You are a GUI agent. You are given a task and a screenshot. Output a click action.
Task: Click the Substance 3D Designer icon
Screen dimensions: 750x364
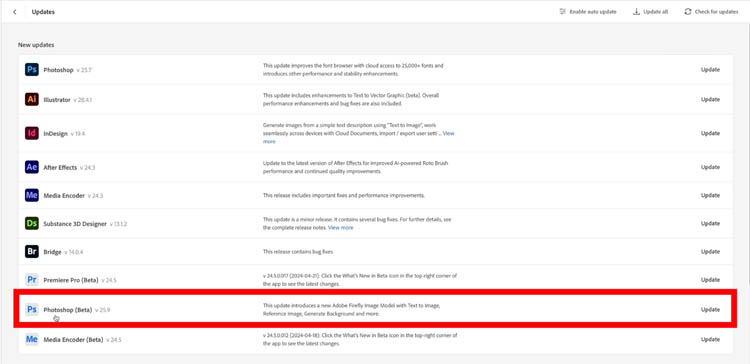coord(32,223)
